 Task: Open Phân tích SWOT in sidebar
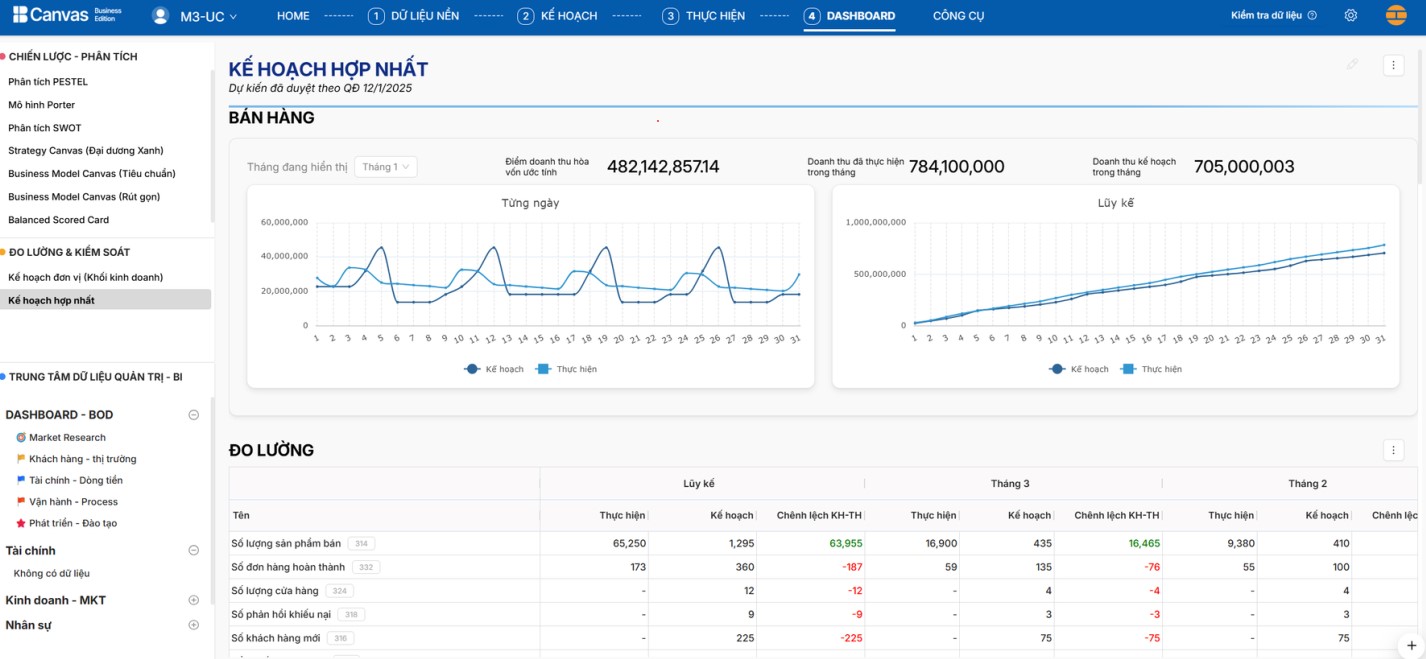point(45,128)
